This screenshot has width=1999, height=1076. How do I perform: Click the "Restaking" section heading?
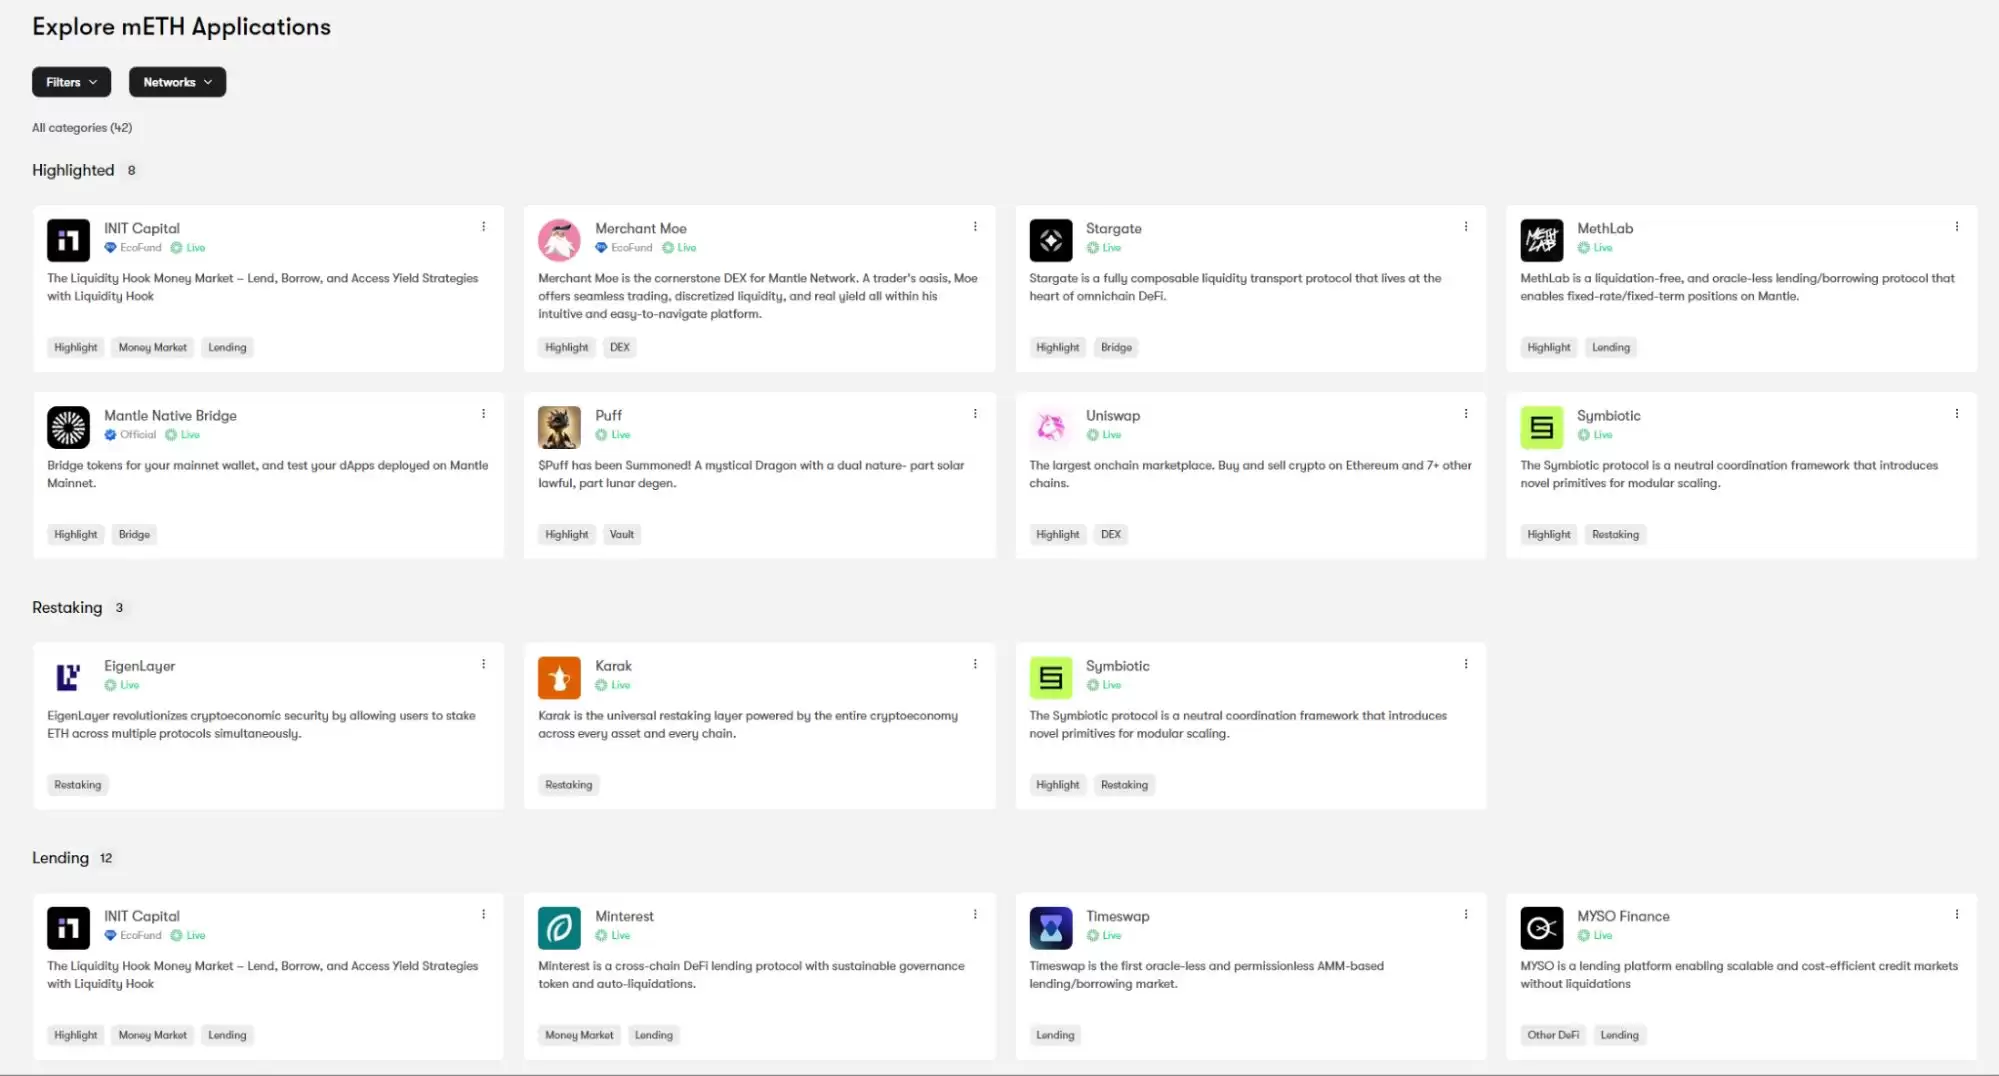coord(67,608)
